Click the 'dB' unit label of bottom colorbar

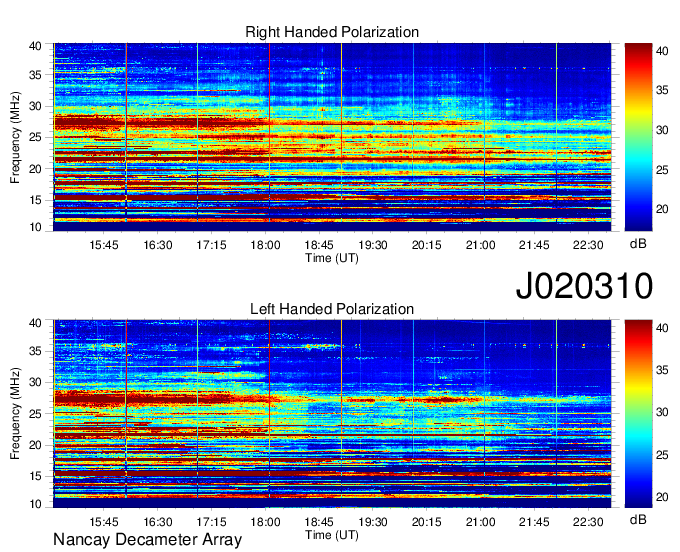point(638,519)
